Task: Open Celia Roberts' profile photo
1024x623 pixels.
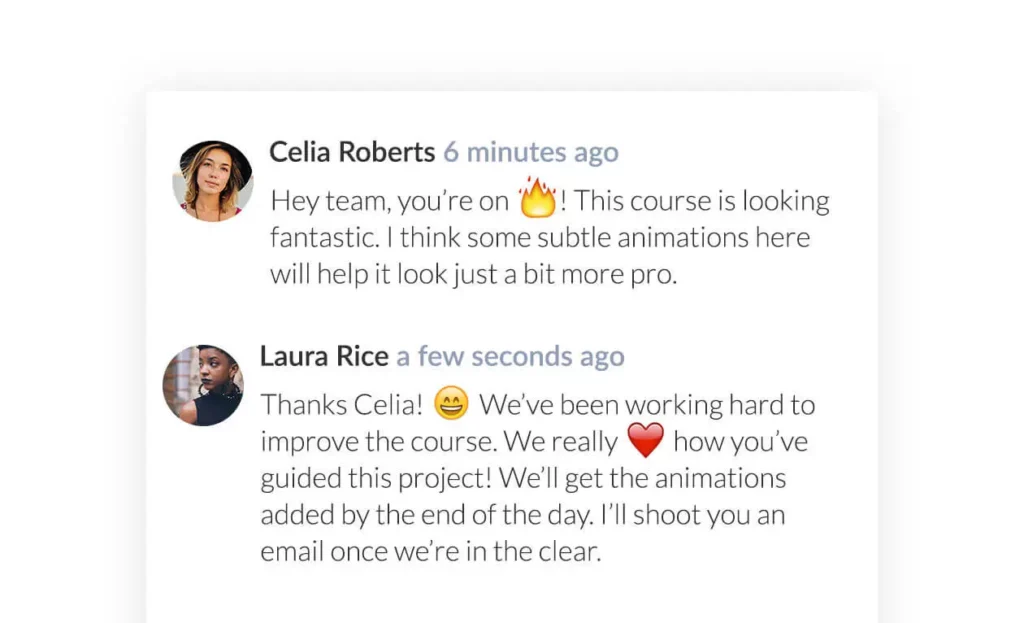Action: click(x=213, y=181)
